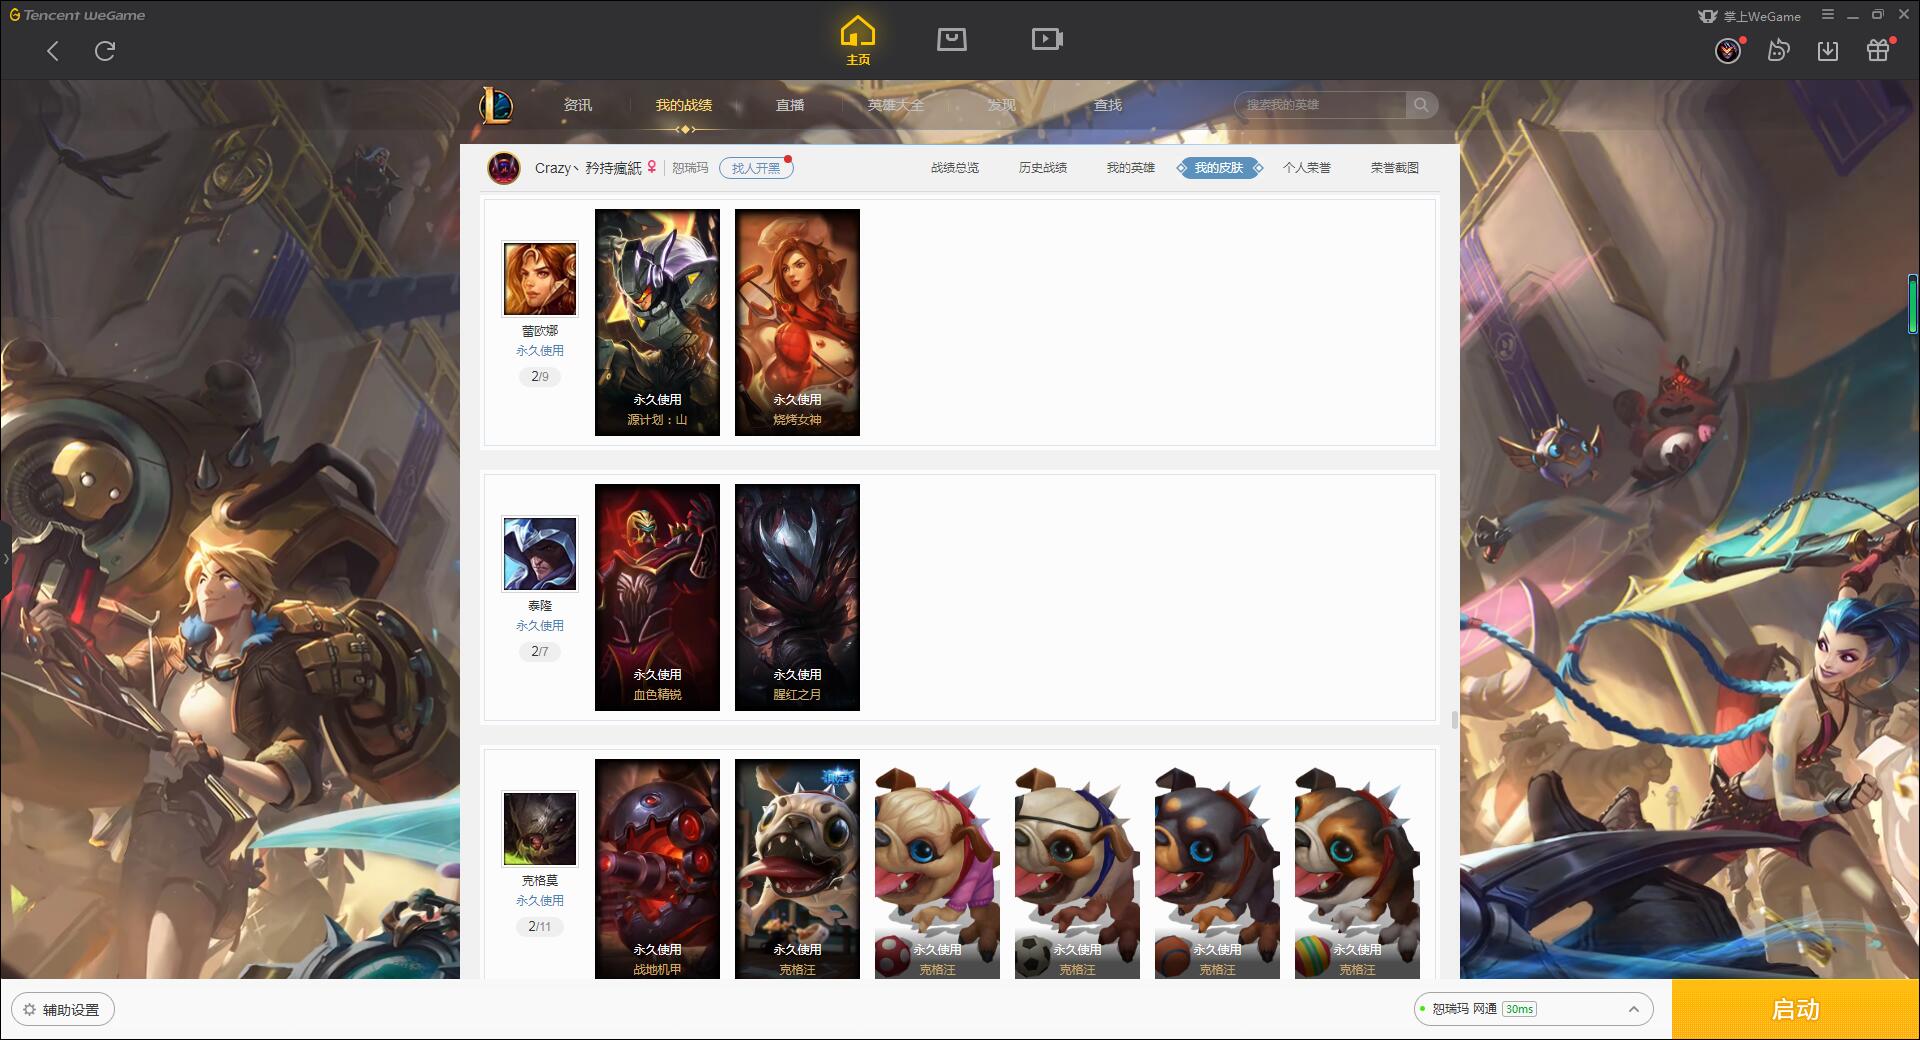Screen dimensions: 1920x1040
Task: Open the music notification icon
Action: click(1778, 50)
